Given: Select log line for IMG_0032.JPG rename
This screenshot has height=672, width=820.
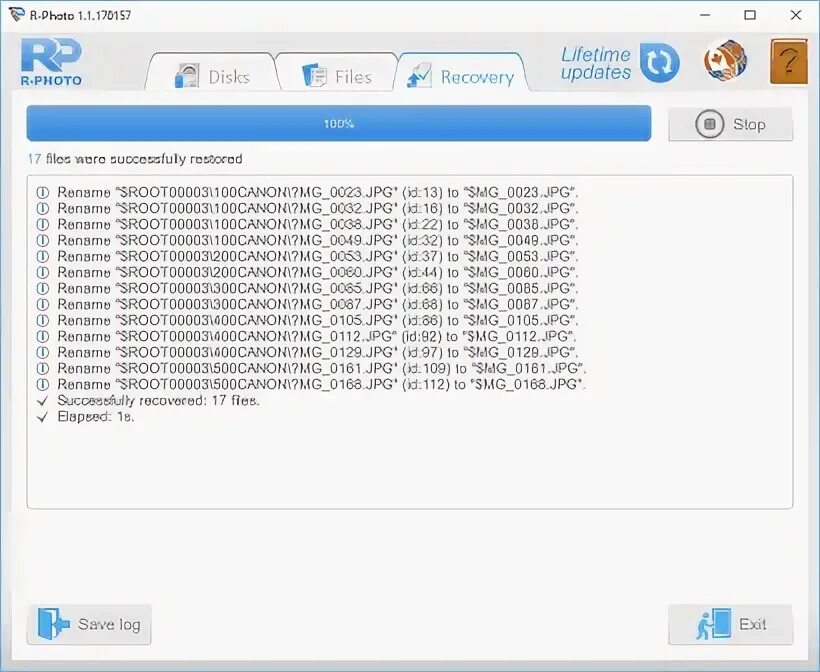Looking at the screenshot, I should (x=317, y=209).
